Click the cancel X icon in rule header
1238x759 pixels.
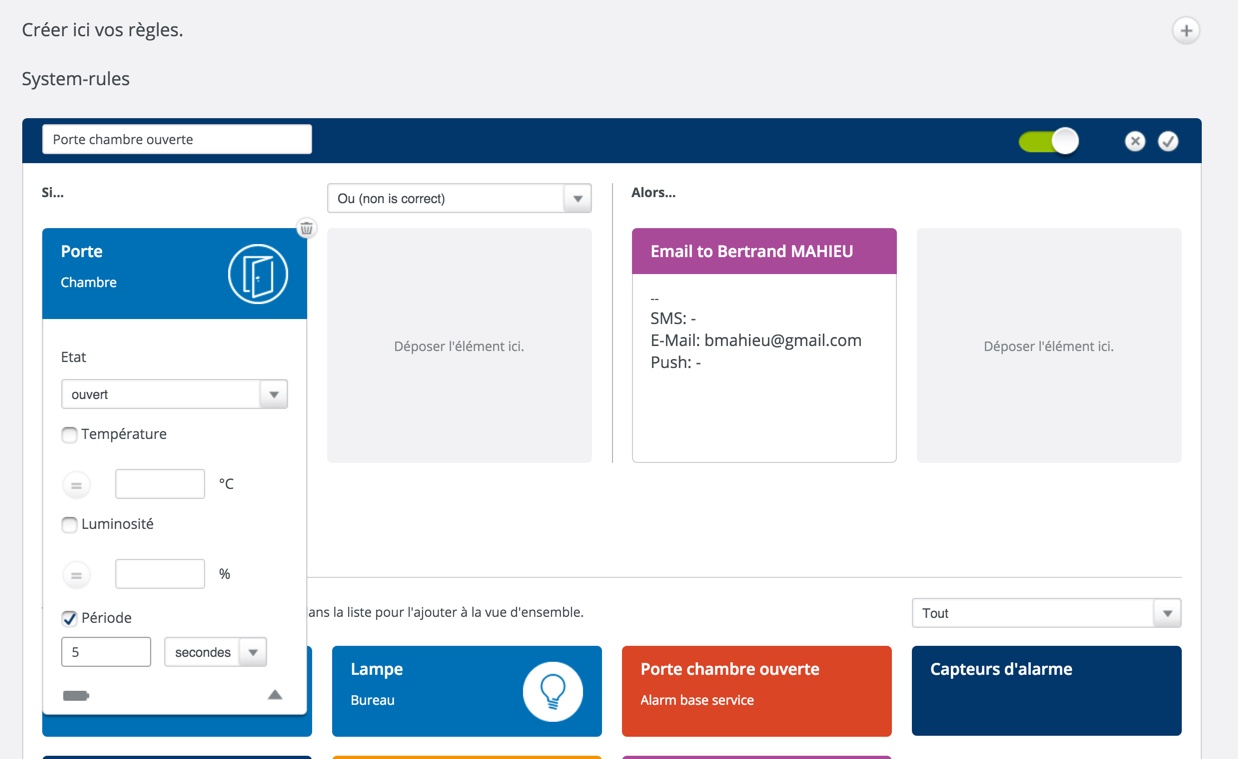[1134, 141]
